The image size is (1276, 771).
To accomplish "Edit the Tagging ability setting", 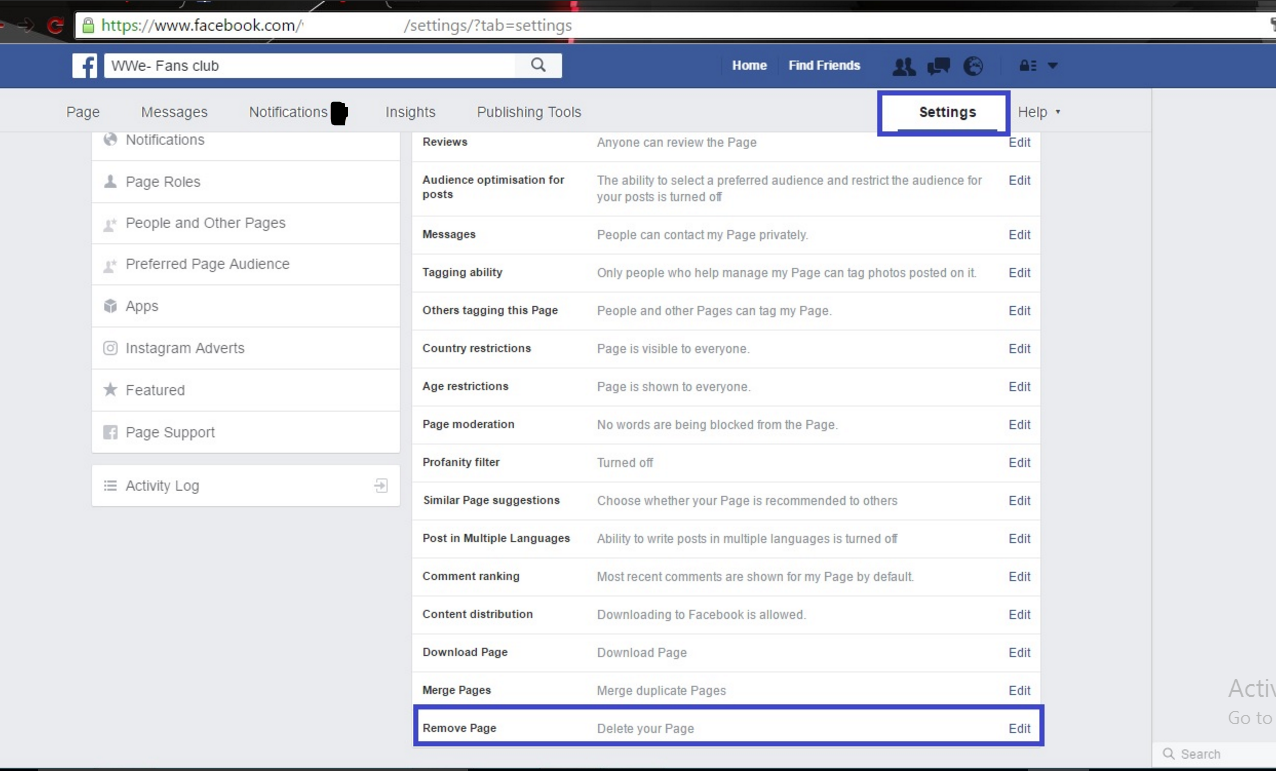I will (1019, 272).
